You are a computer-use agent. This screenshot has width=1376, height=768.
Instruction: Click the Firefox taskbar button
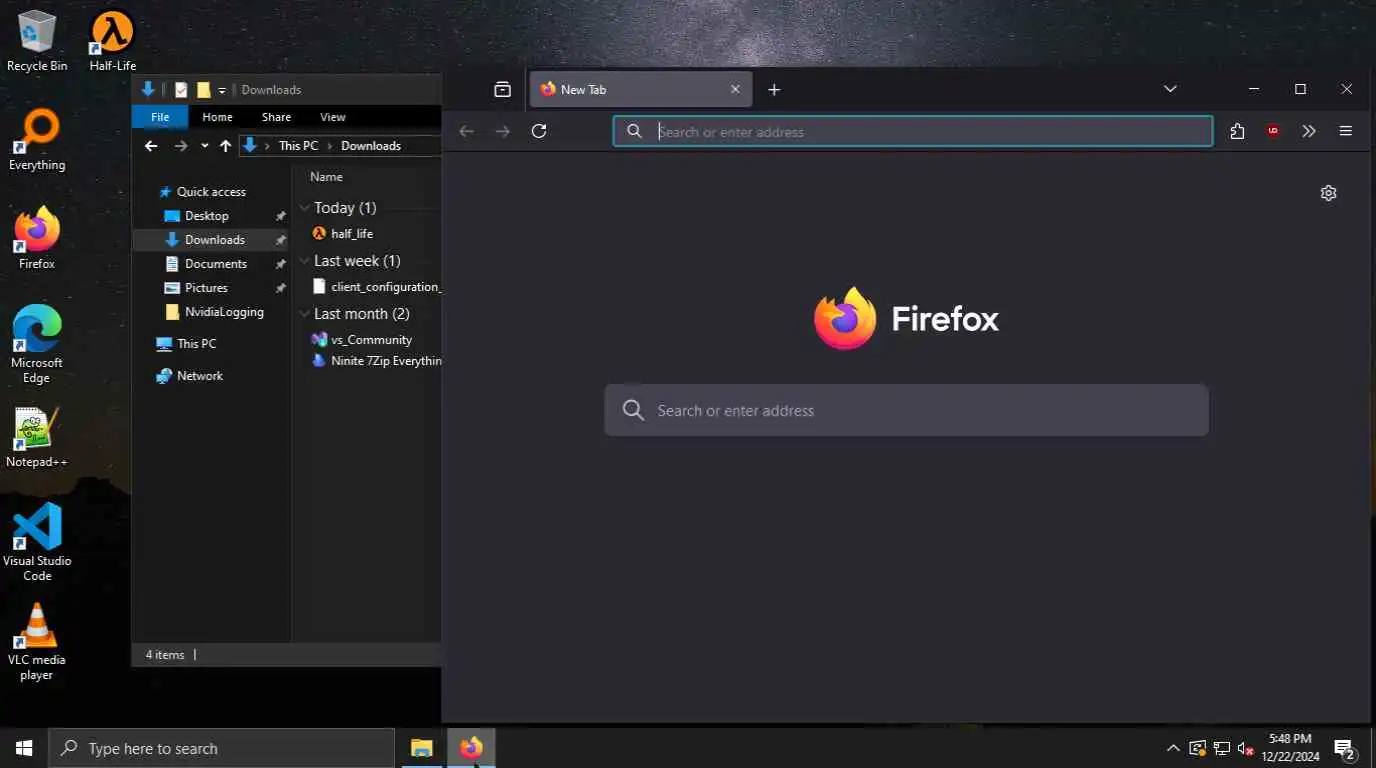point(471,748)
